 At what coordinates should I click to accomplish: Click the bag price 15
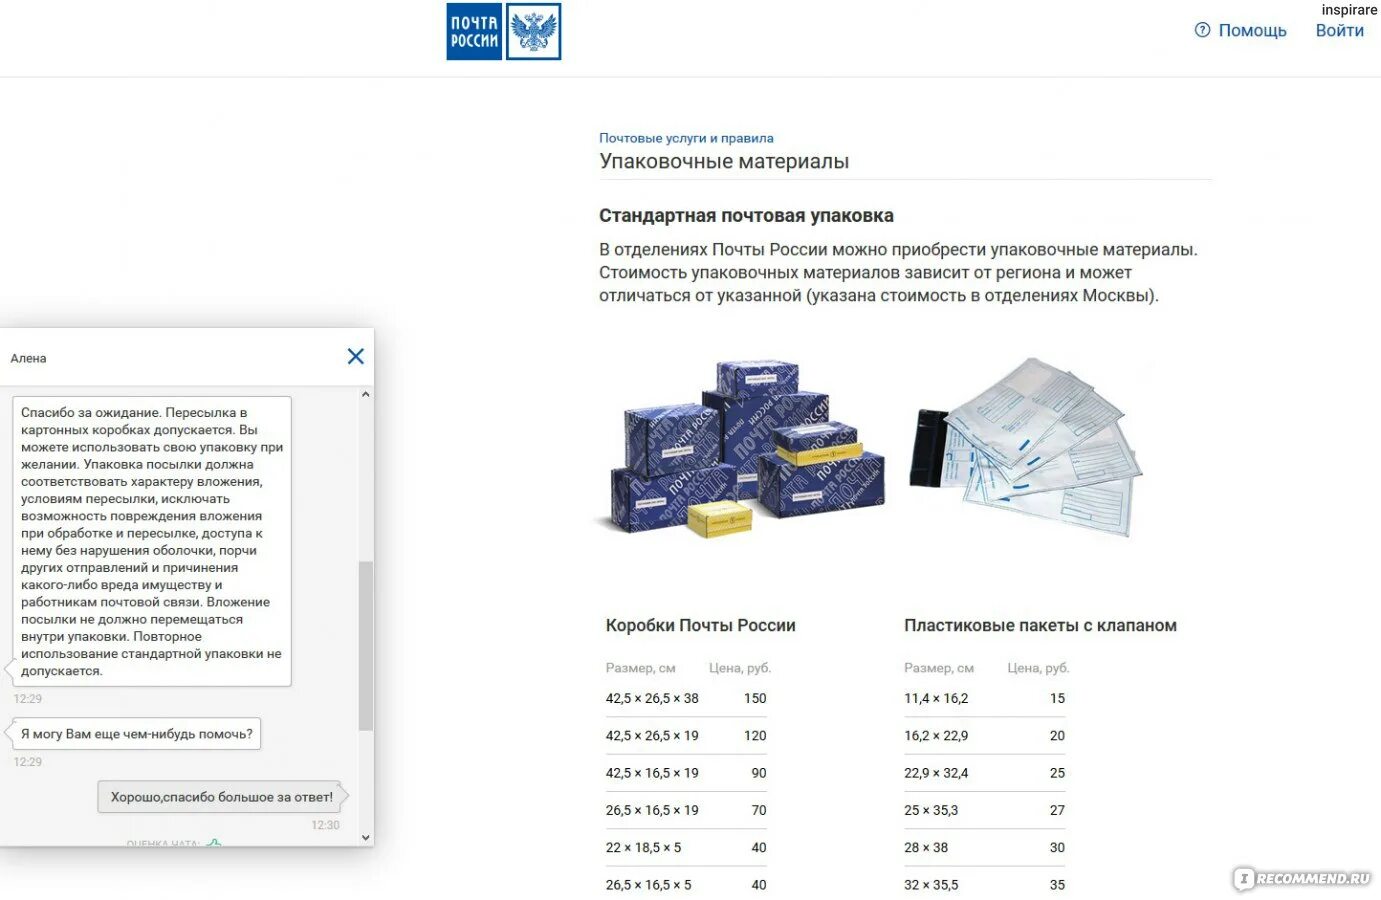click(1057, 699)
